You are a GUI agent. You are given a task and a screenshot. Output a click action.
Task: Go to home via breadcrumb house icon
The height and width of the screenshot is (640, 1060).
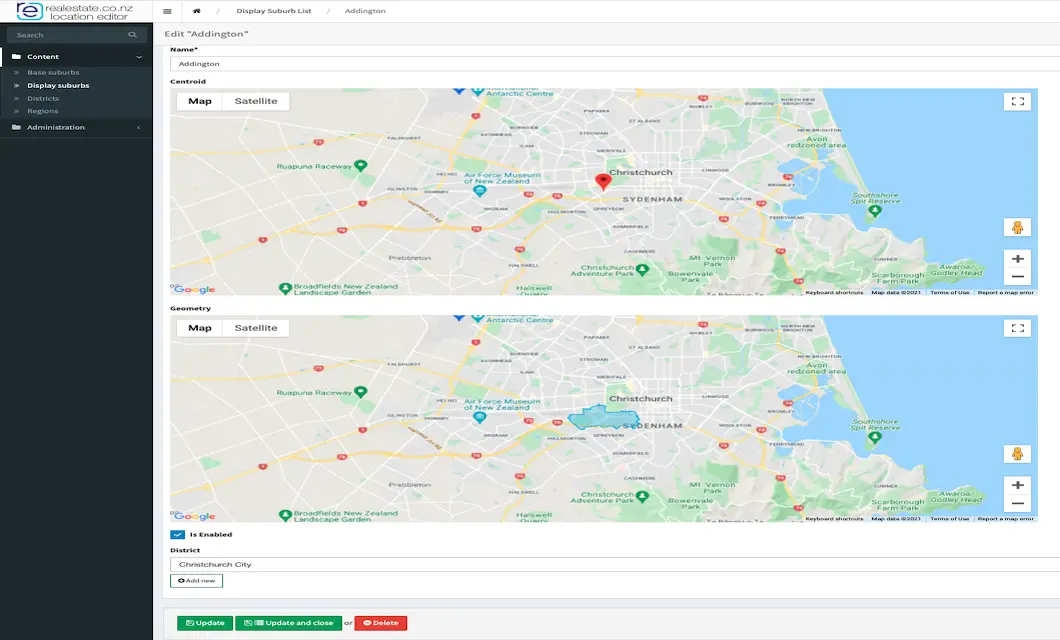coord(197,11)
